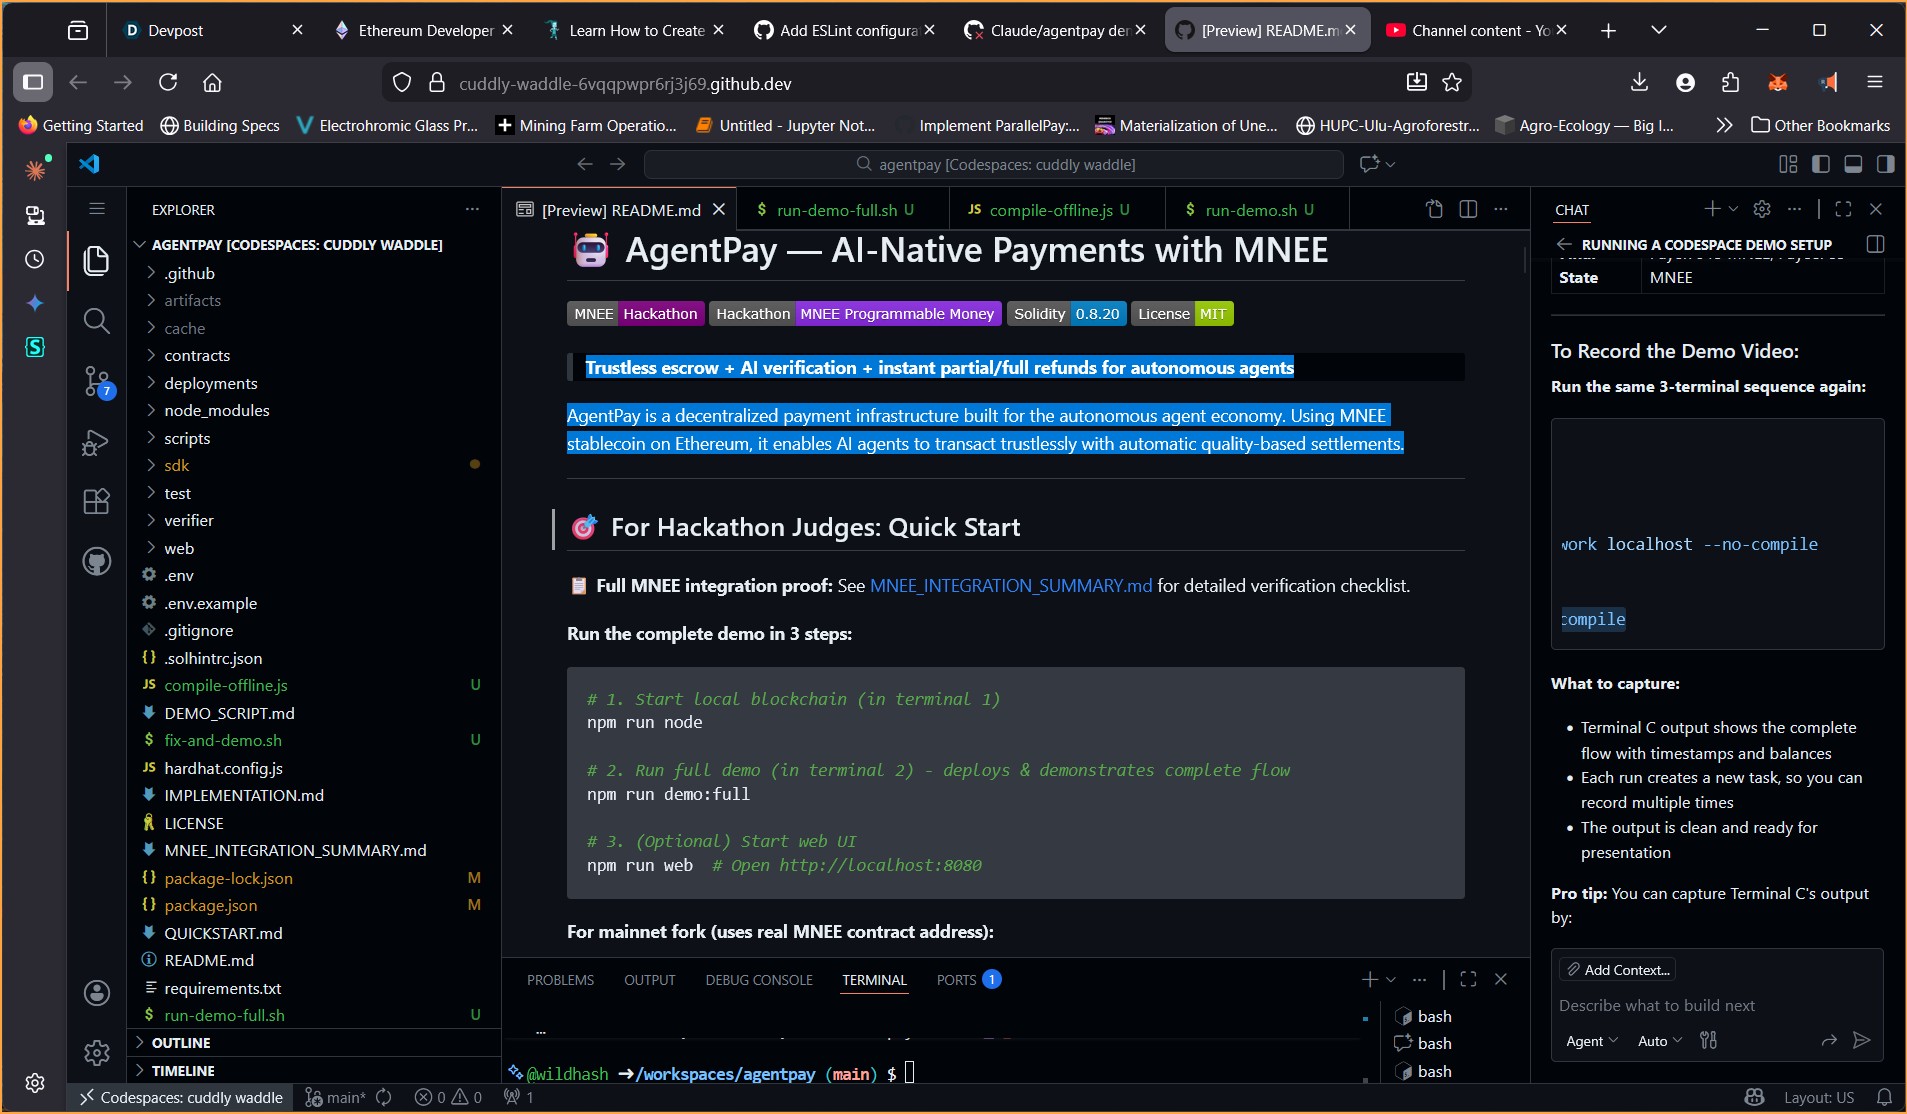Open the Other Bookmarks folder
The width and height of the screenshot is (1907, 1114).
click(x=1820, y=125)
